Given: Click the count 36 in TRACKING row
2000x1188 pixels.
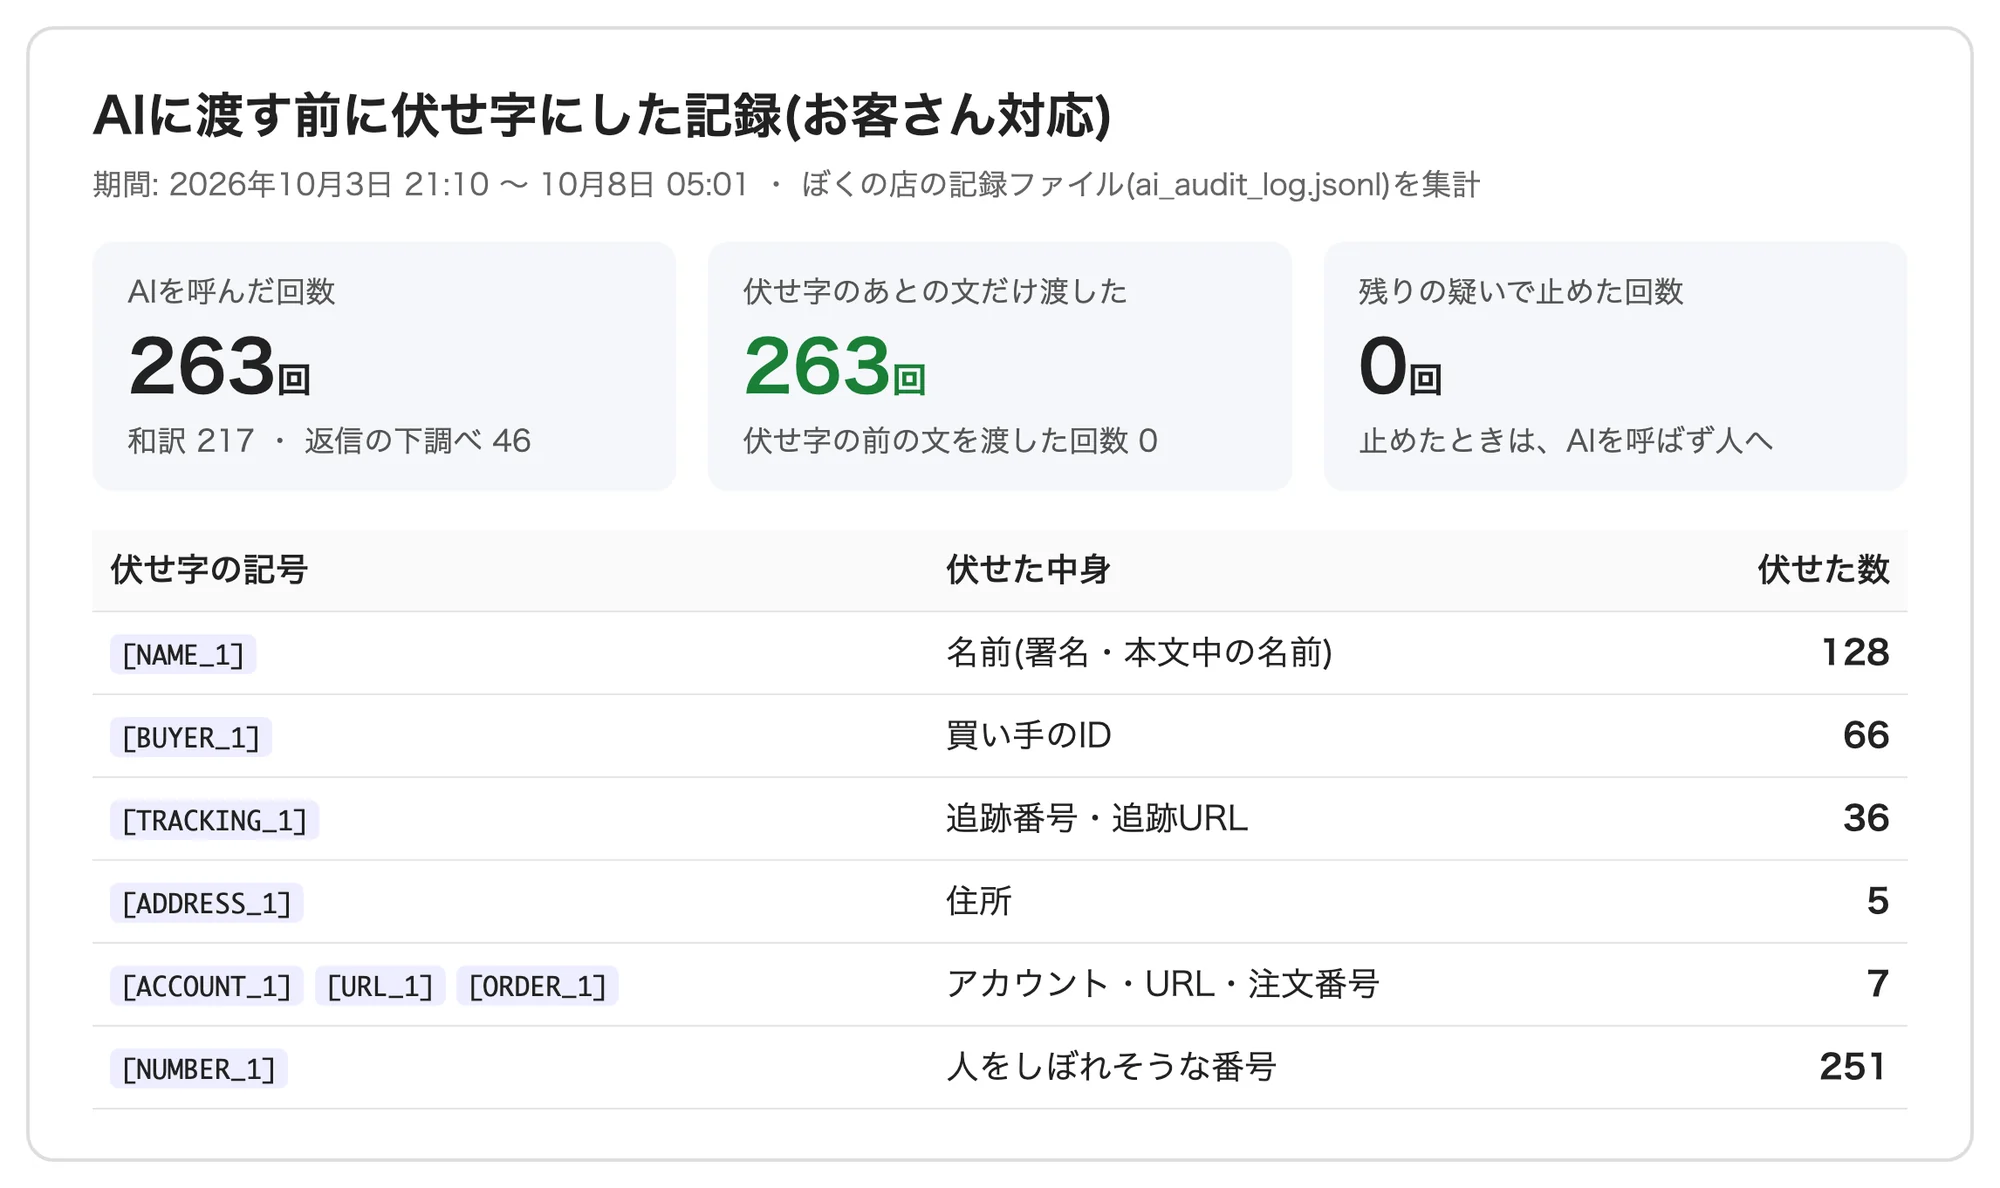Looking at the screenshot, I should click(x=1866, y=819).
